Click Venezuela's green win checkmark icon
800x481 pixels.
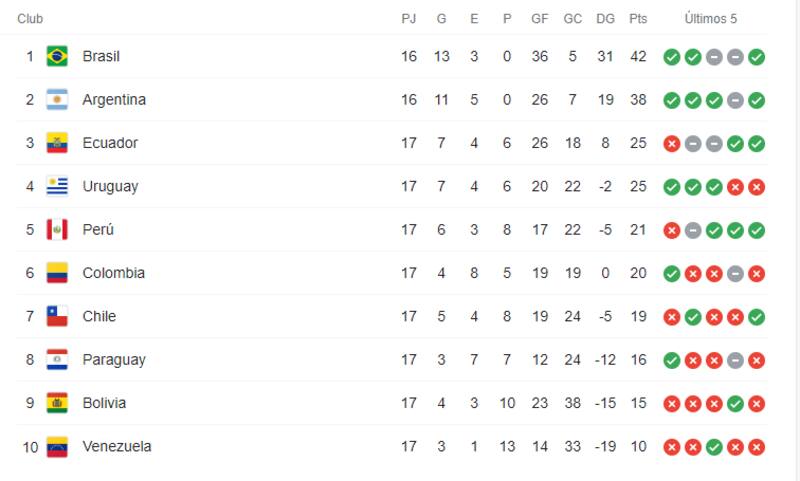[714, 447]
